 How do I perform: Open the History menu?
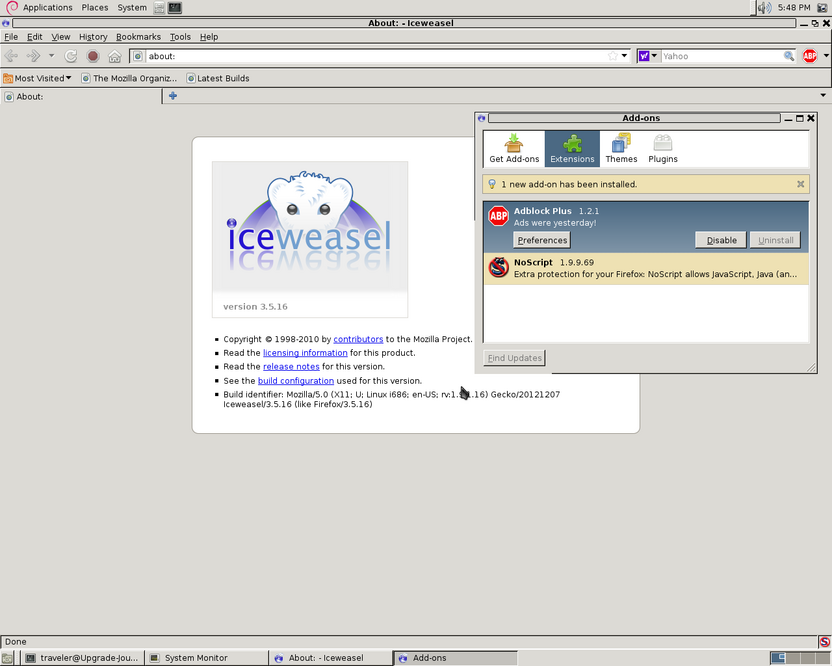tap(93, 37)
